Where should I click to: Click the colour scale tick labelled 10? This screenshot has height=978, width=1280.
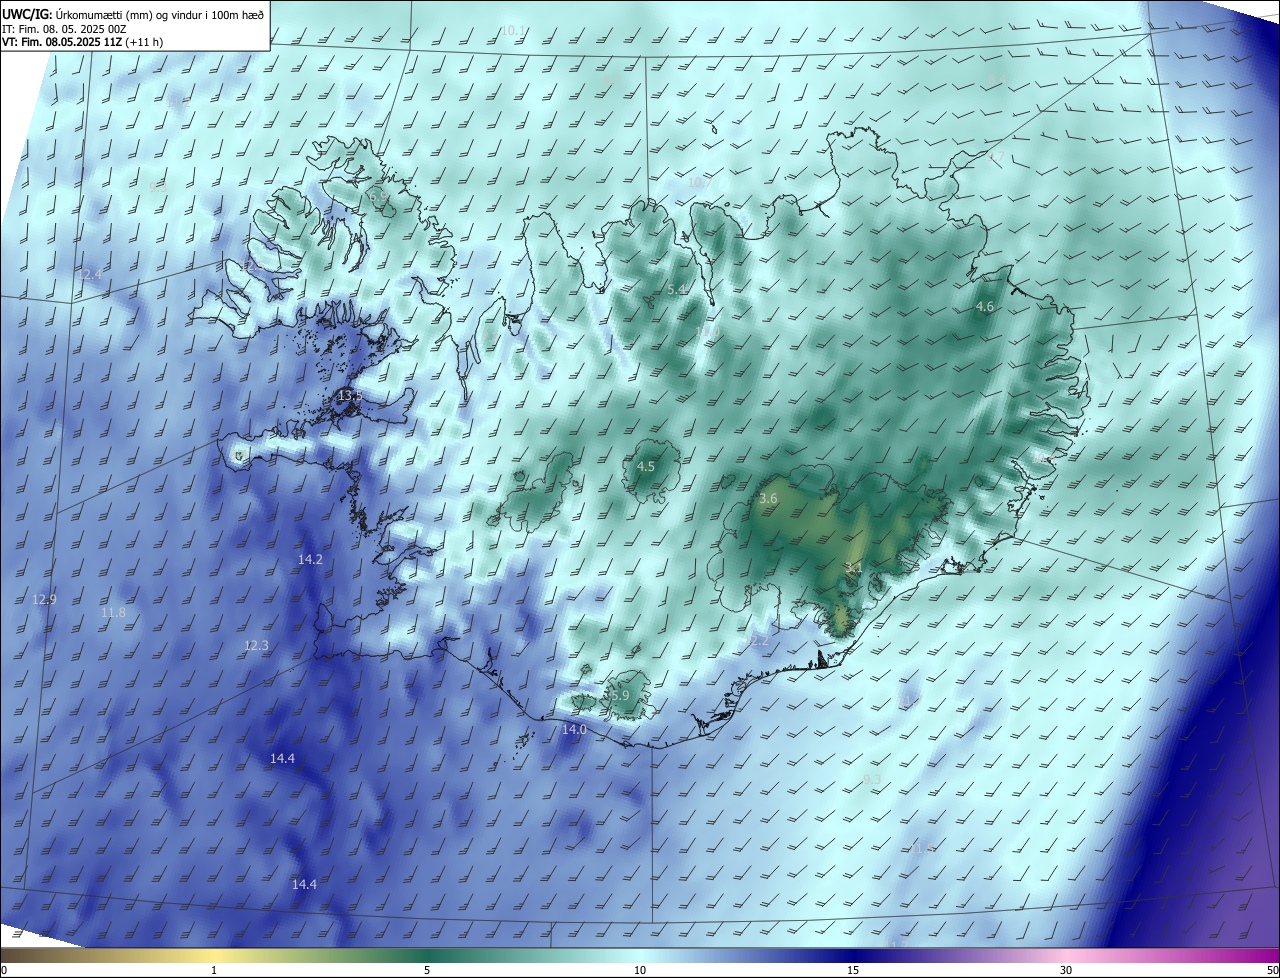point(640,970)
